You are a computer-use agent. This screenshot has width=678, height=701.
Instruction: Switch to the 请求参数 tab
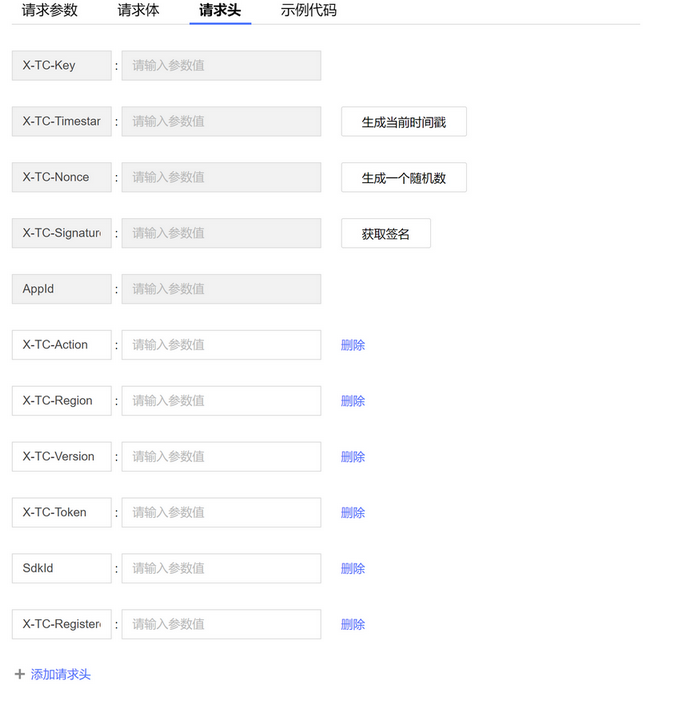(x=50, y=10)
